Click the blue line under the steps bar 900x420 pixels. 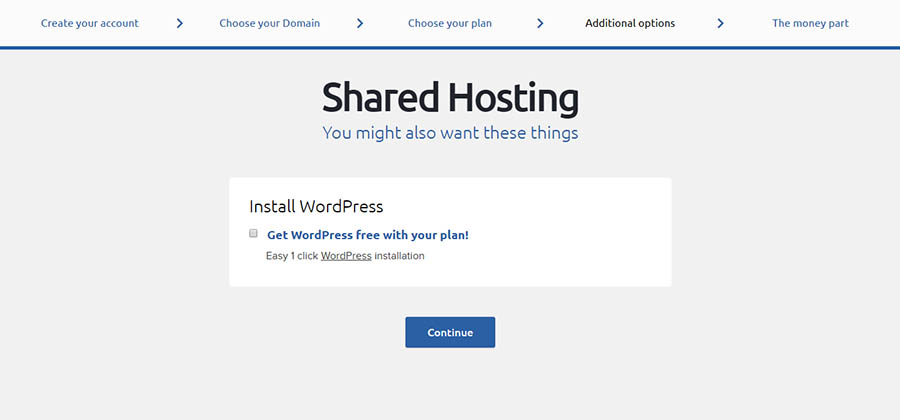pos(450,47)
